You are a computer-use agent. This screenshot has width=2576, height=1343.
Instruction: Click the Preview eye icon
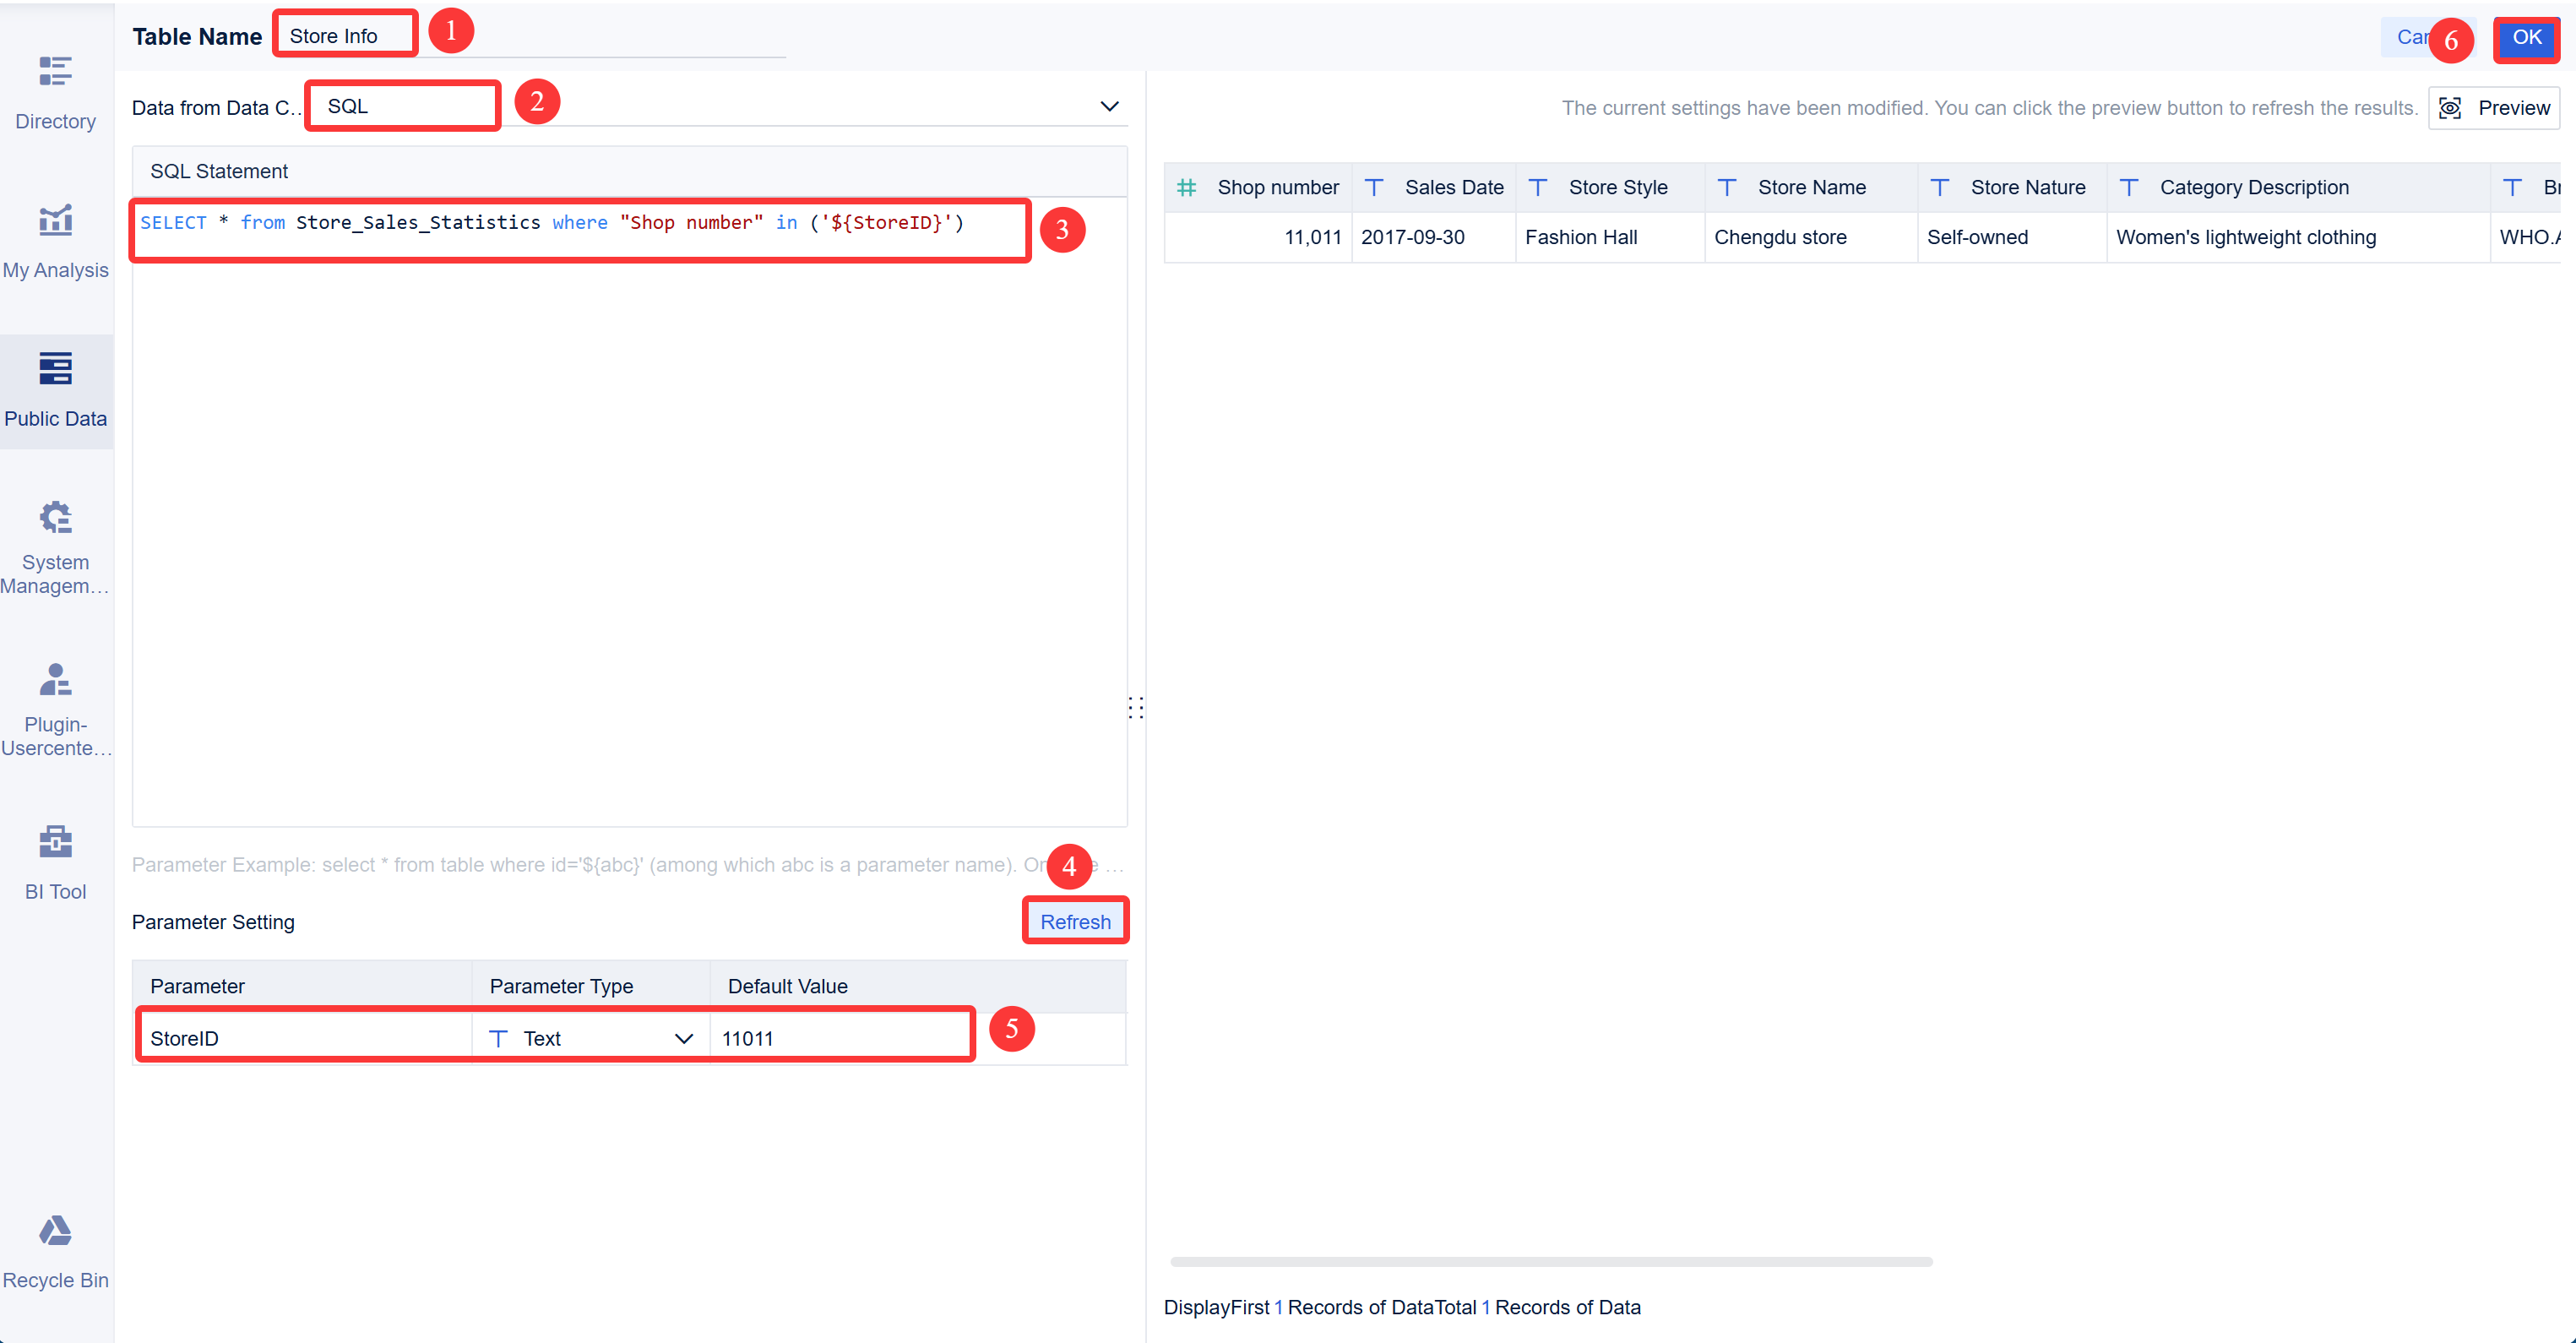click(x=2452, y=108)
